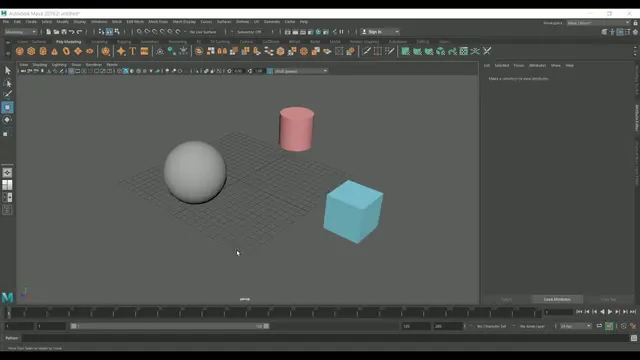This screenshot has width=640, height=360.
Task: Activate the Move tool in the toolbox
Action: [x=7, y=107]
